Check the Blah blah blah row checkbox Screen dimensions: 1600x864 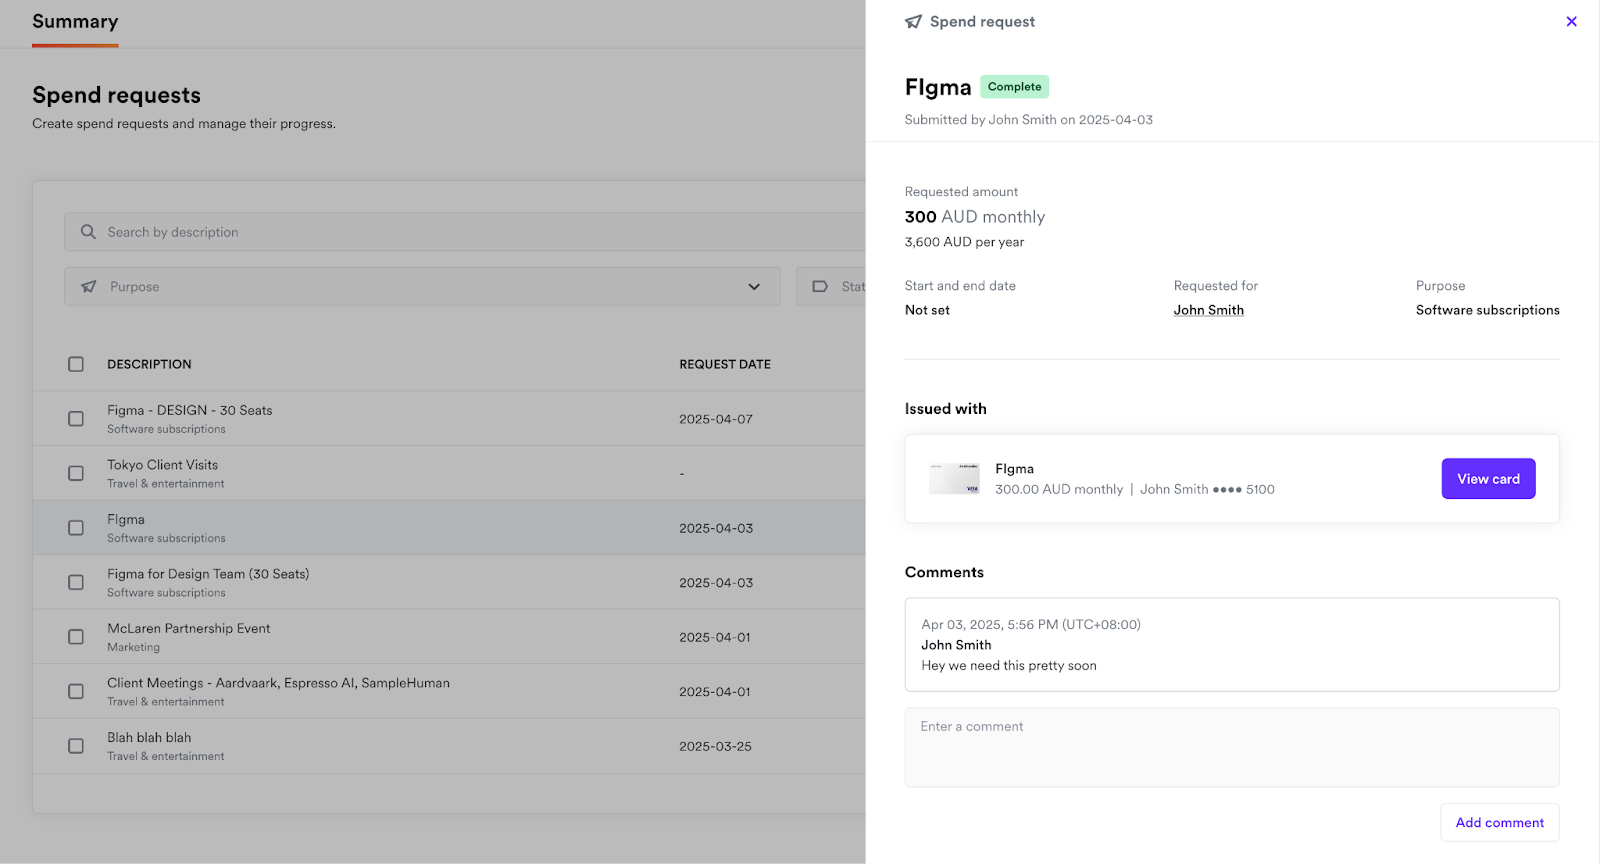click(x=76, y=746)
